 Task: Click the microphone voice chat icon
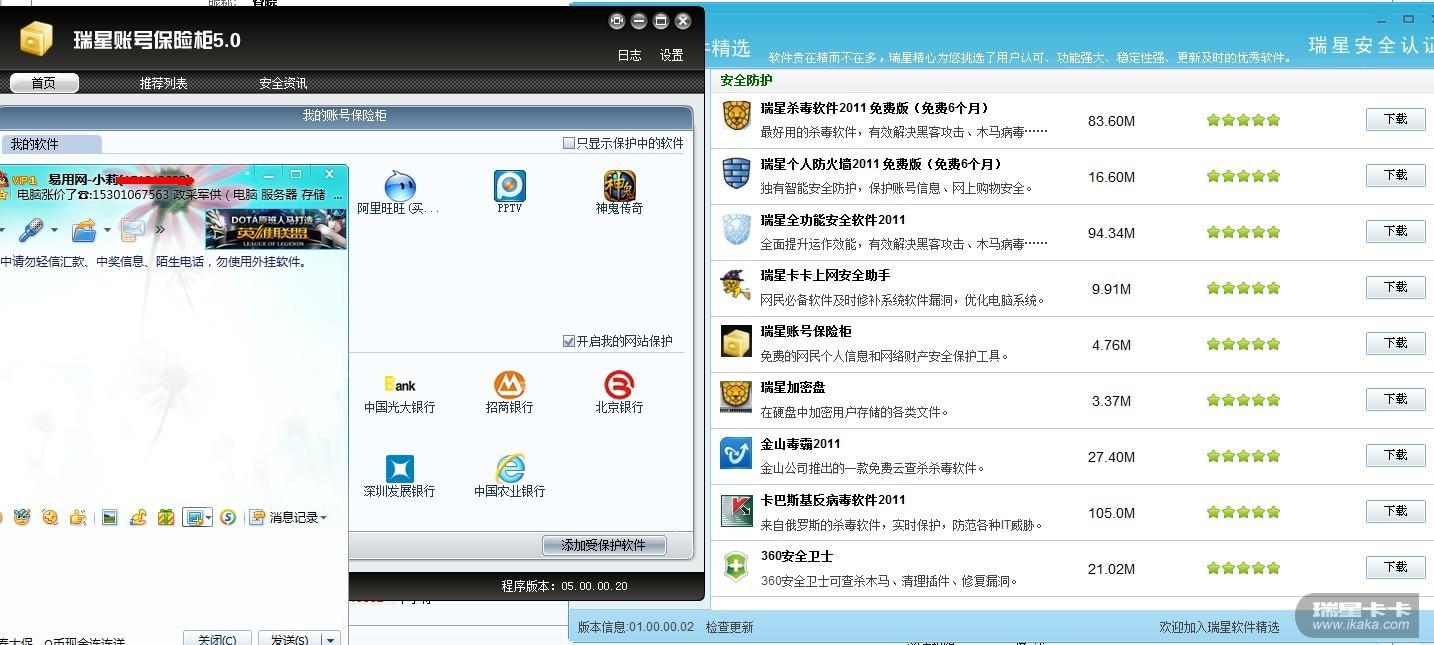point(30,230)
